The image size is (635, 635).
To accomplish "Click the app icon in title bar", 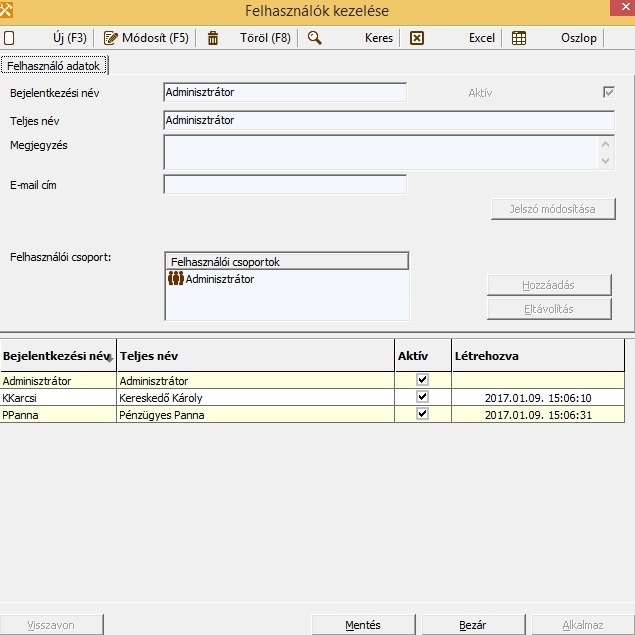I will (10, 11).
